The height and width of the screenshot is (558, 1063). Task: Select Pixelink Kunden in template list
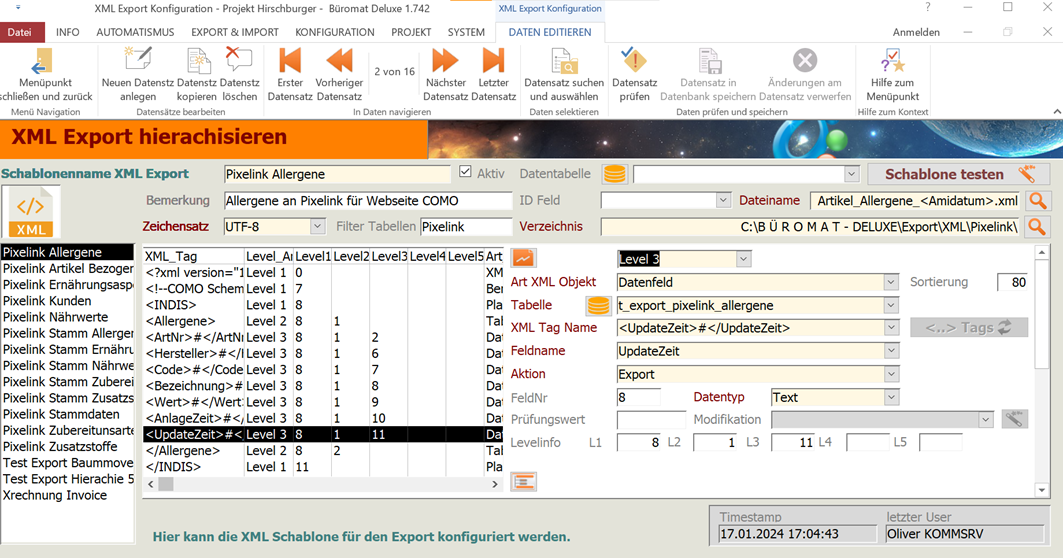click(x=48, y=301)
